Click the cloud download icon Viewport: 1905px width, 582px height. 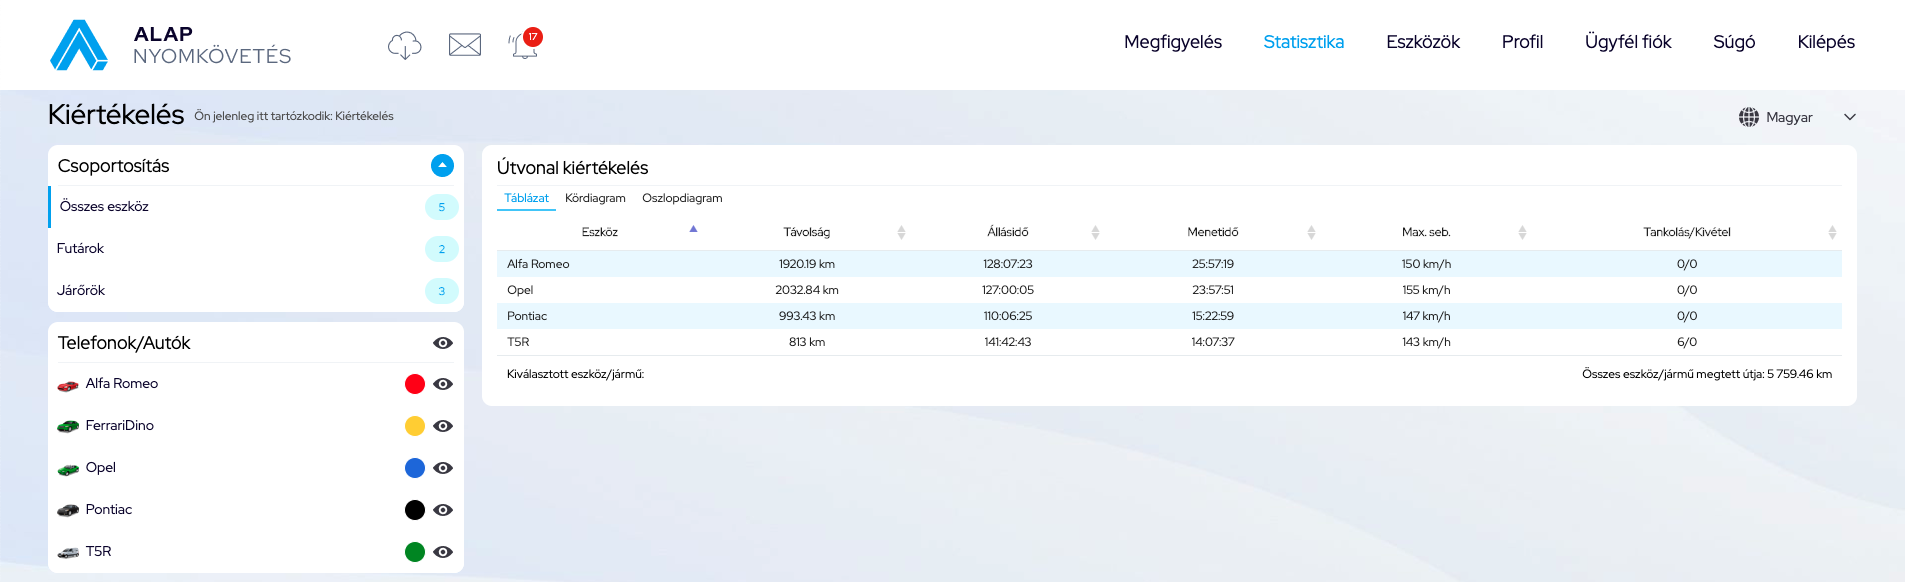click(404, 45)
